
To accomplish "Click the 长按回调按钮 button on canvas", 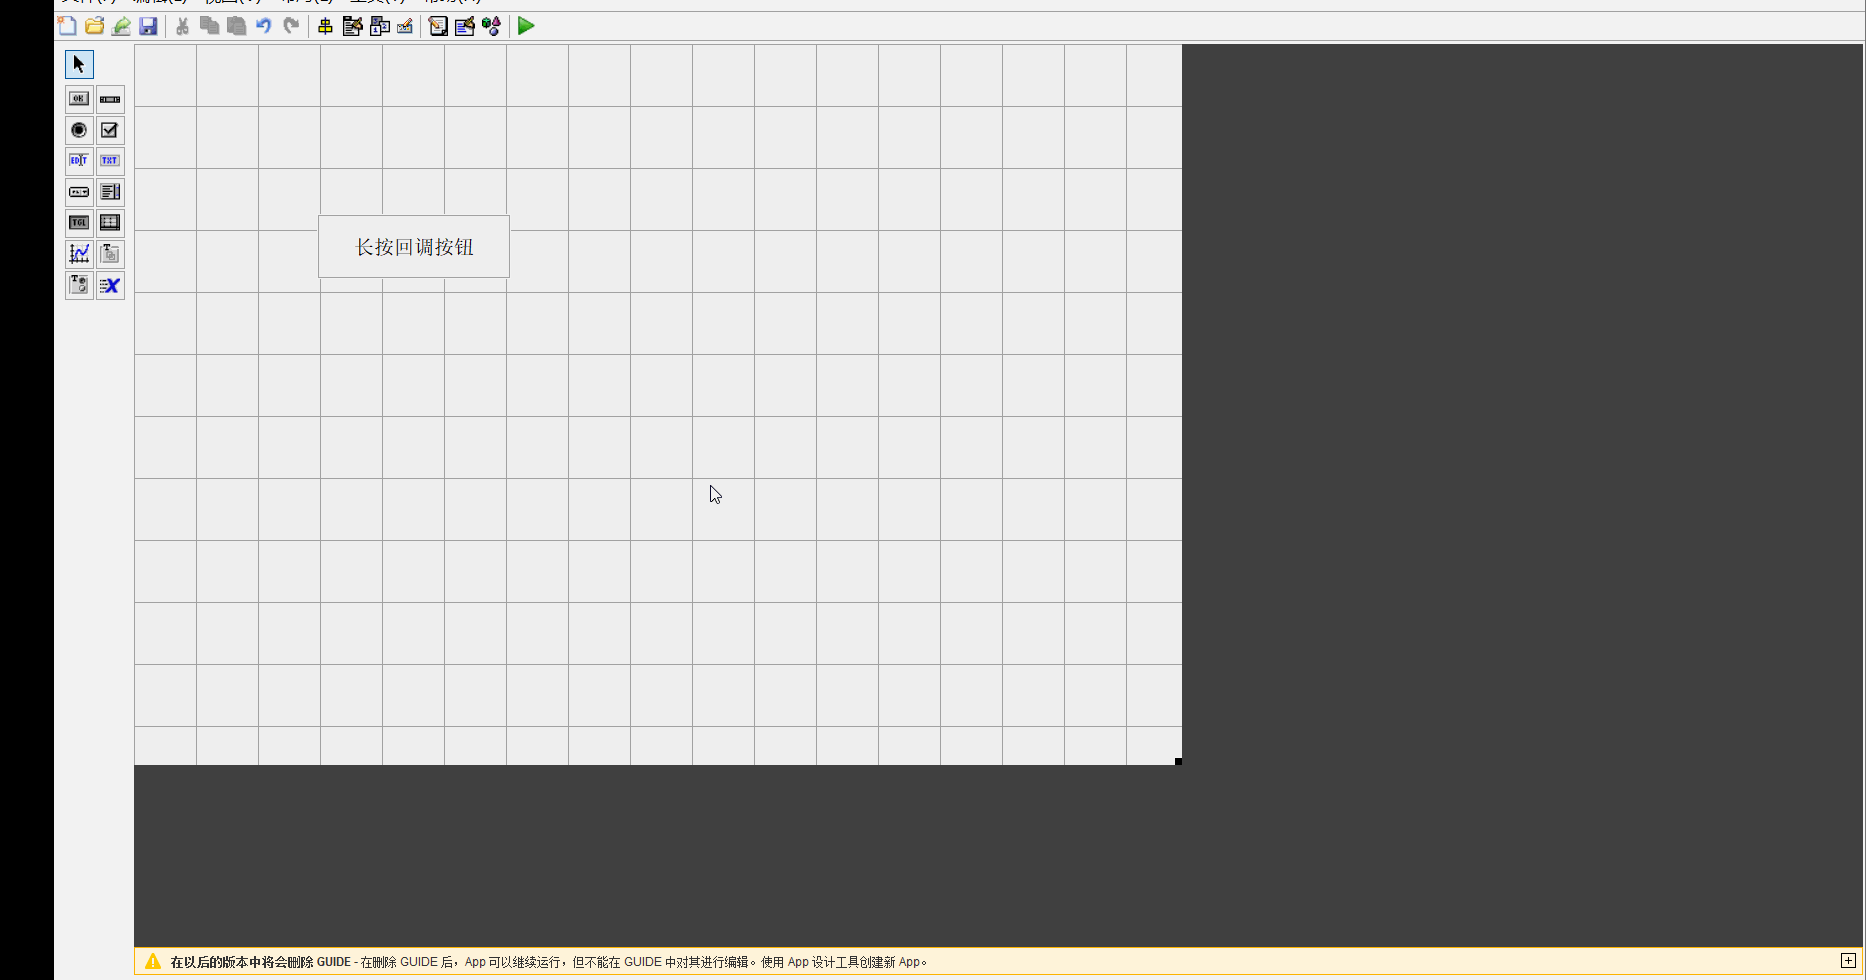I will tap(413, 247).
